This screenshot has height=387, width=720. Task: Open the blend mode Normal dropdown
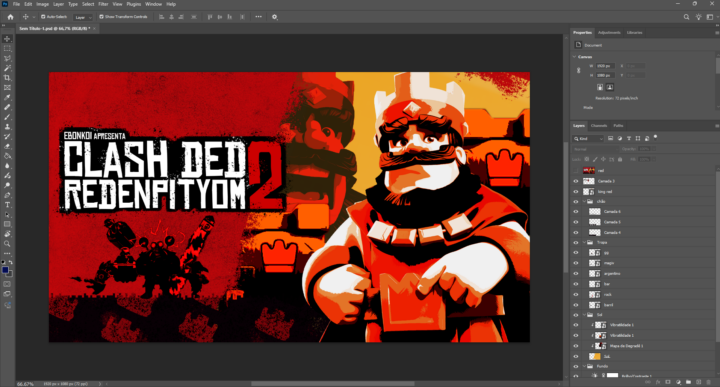pos(596,149)
